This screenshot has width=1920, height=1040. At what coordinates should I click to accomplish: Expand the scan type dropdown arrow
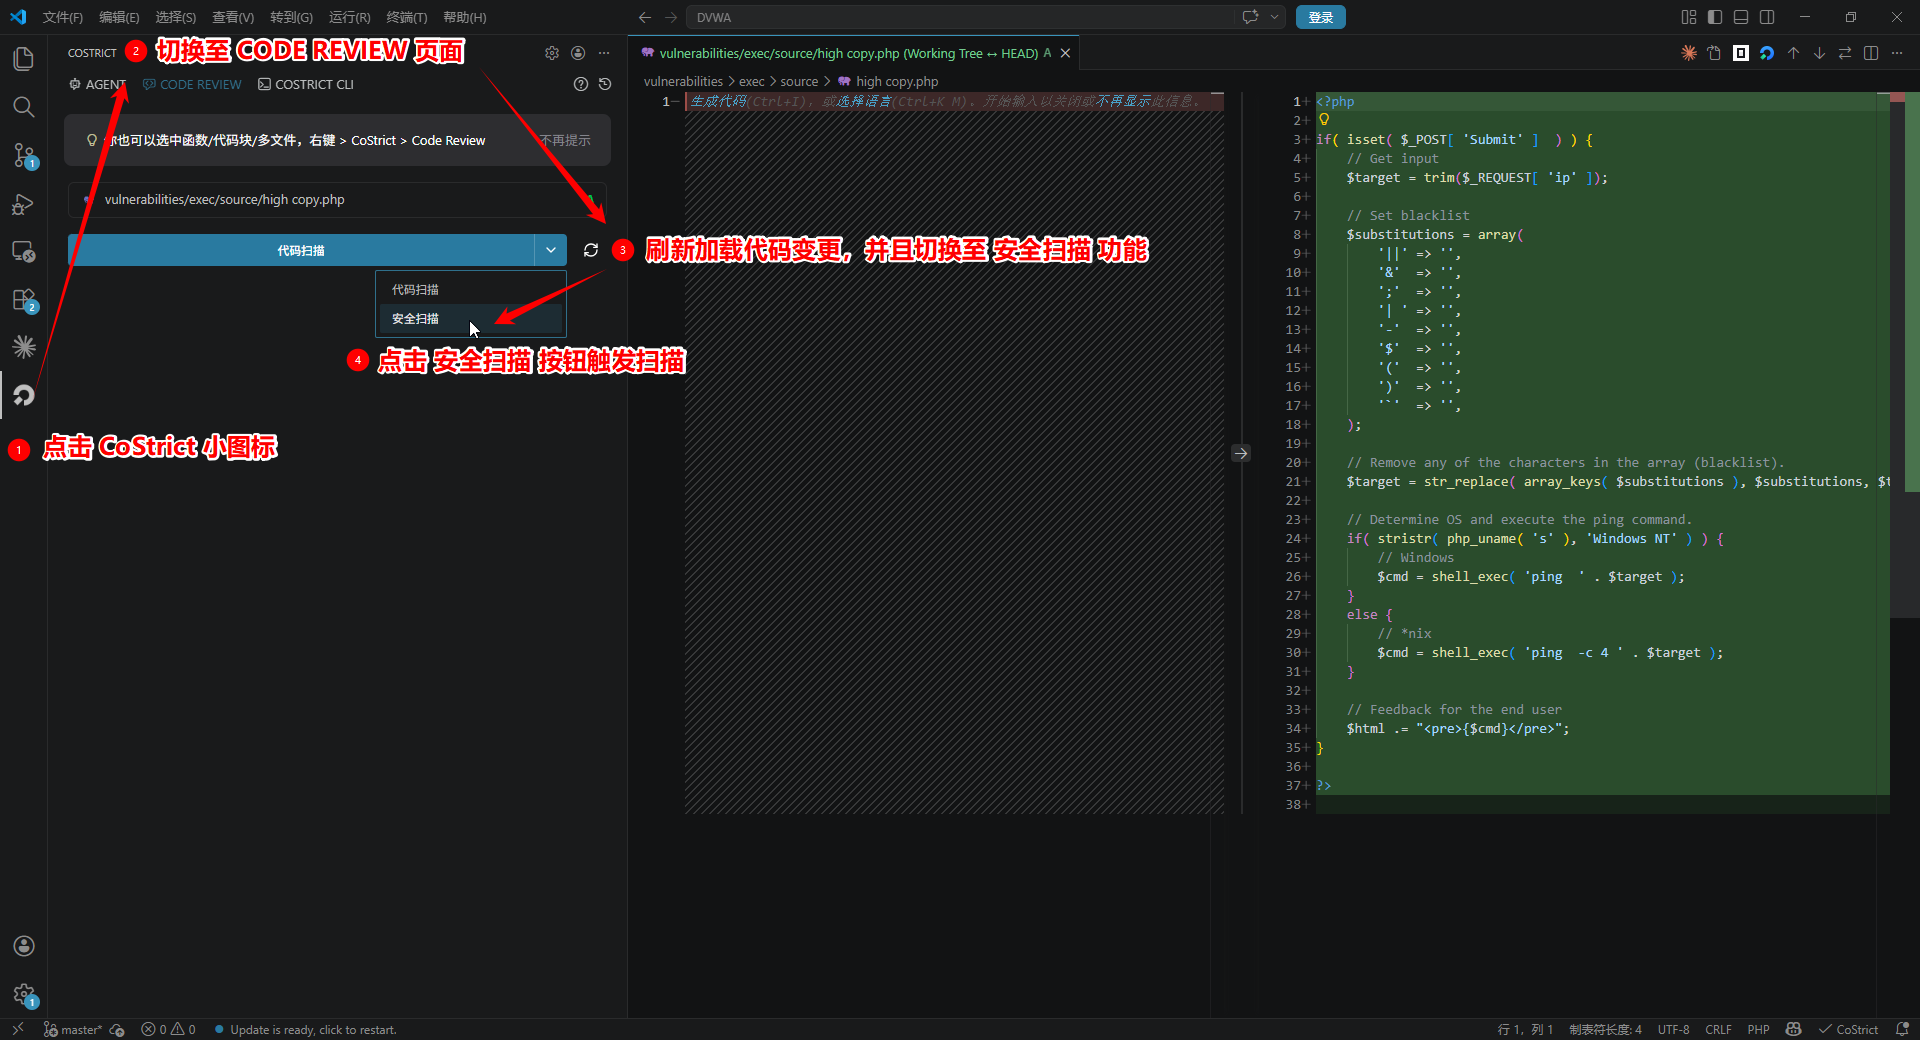pos(551,250)
